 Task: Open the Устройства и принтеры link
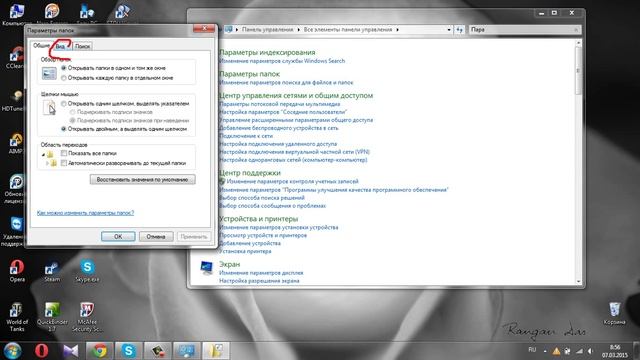(259, 218)
